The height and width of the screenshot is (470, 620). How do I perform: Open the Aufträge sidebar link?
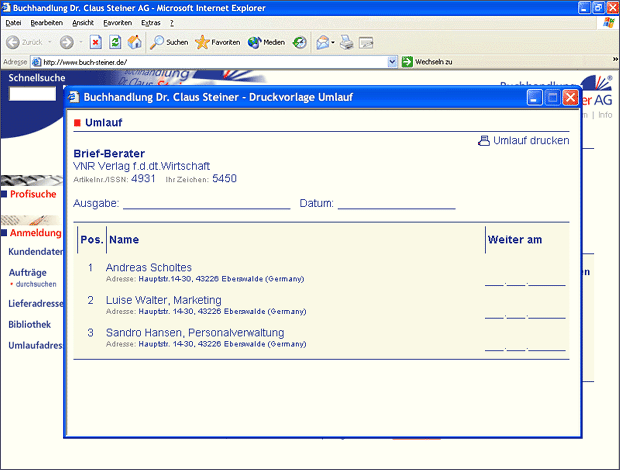pyautogui.click(x=28, y=272)
